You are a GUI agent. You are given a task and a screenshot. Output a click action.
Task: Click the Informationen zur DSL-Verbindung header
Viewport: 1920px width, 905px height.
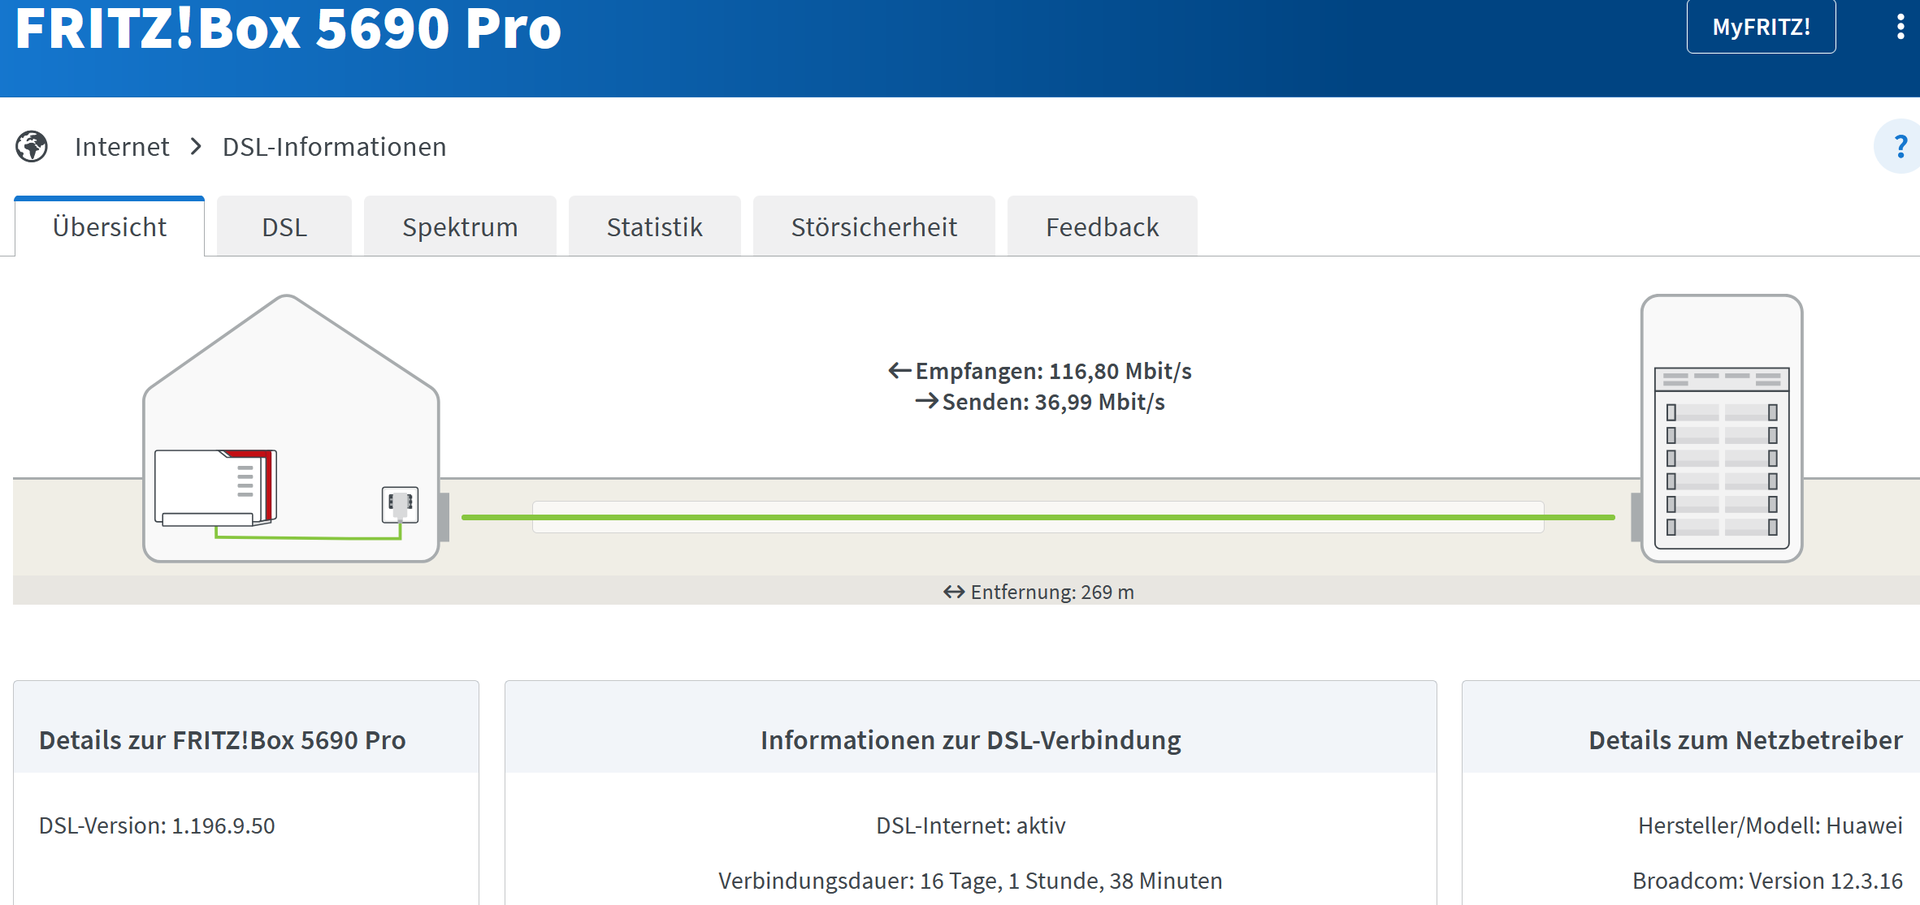(970, 740)
